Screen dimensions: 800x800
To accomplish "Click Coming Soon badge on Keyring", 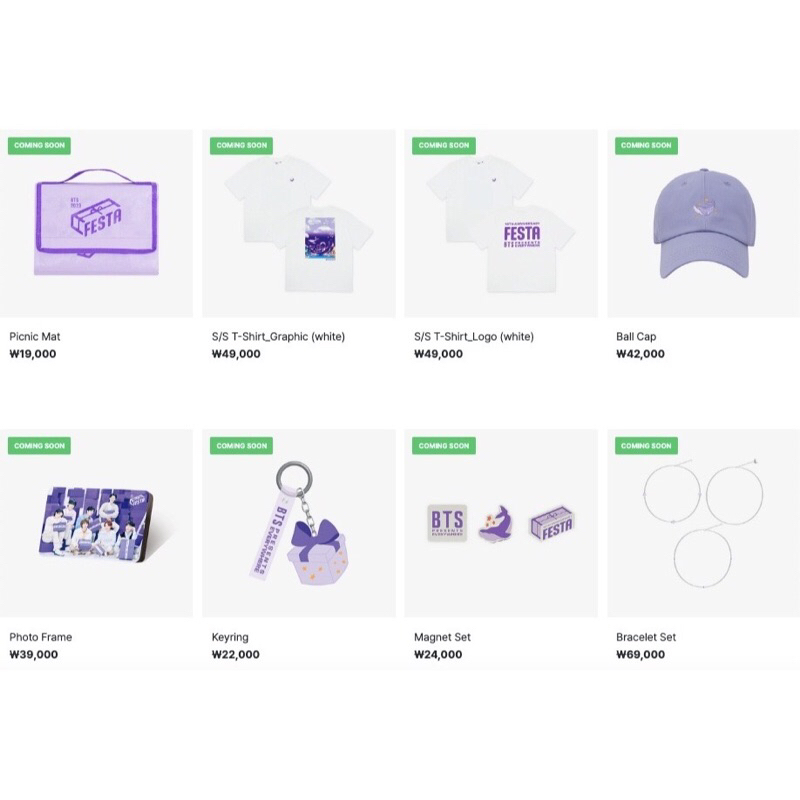I will pos(241,445).
